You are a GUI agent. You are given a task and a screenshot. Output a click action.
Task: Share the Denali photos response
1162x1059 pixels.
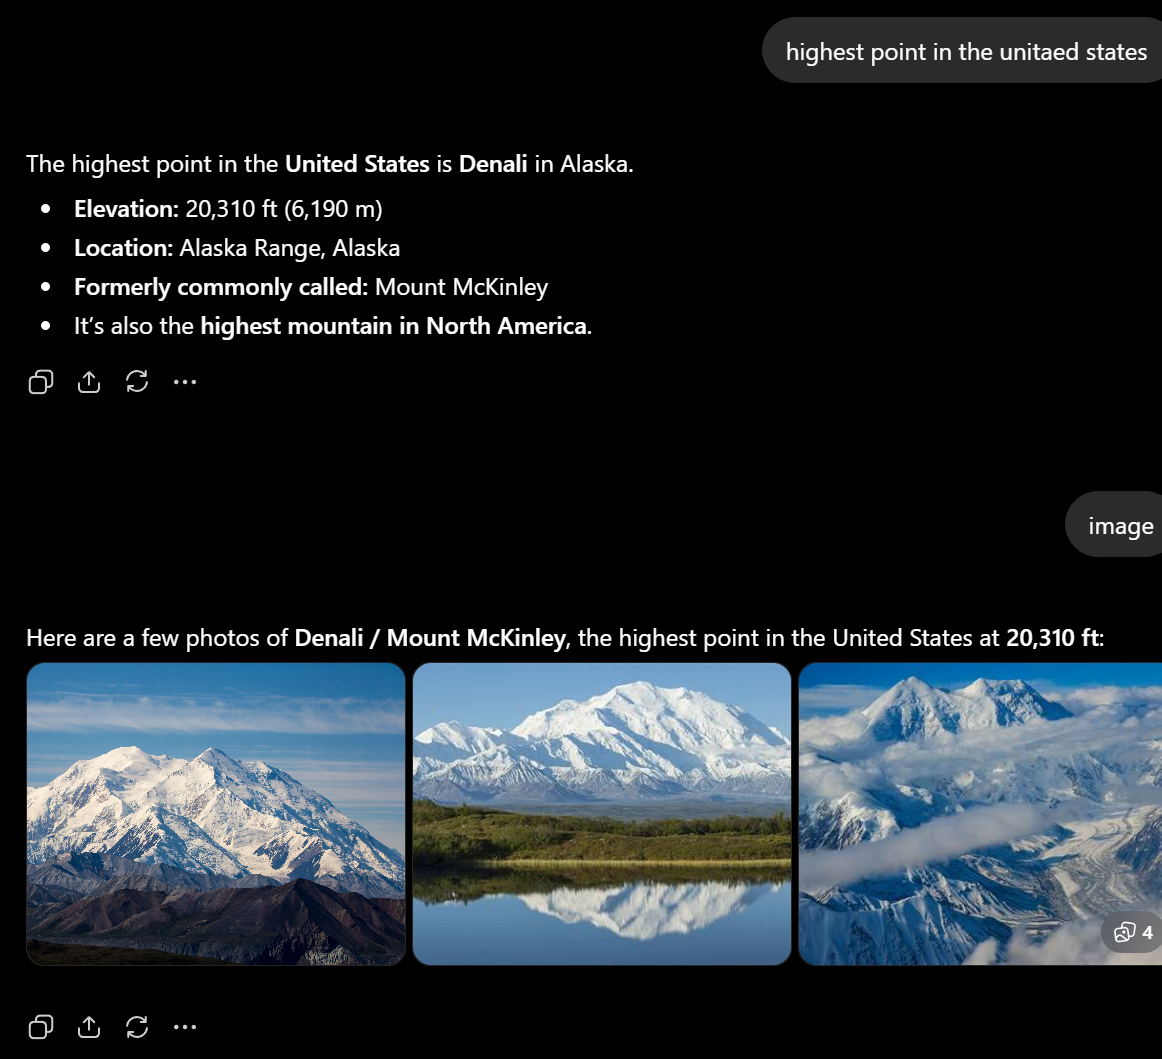[89, 1026]
